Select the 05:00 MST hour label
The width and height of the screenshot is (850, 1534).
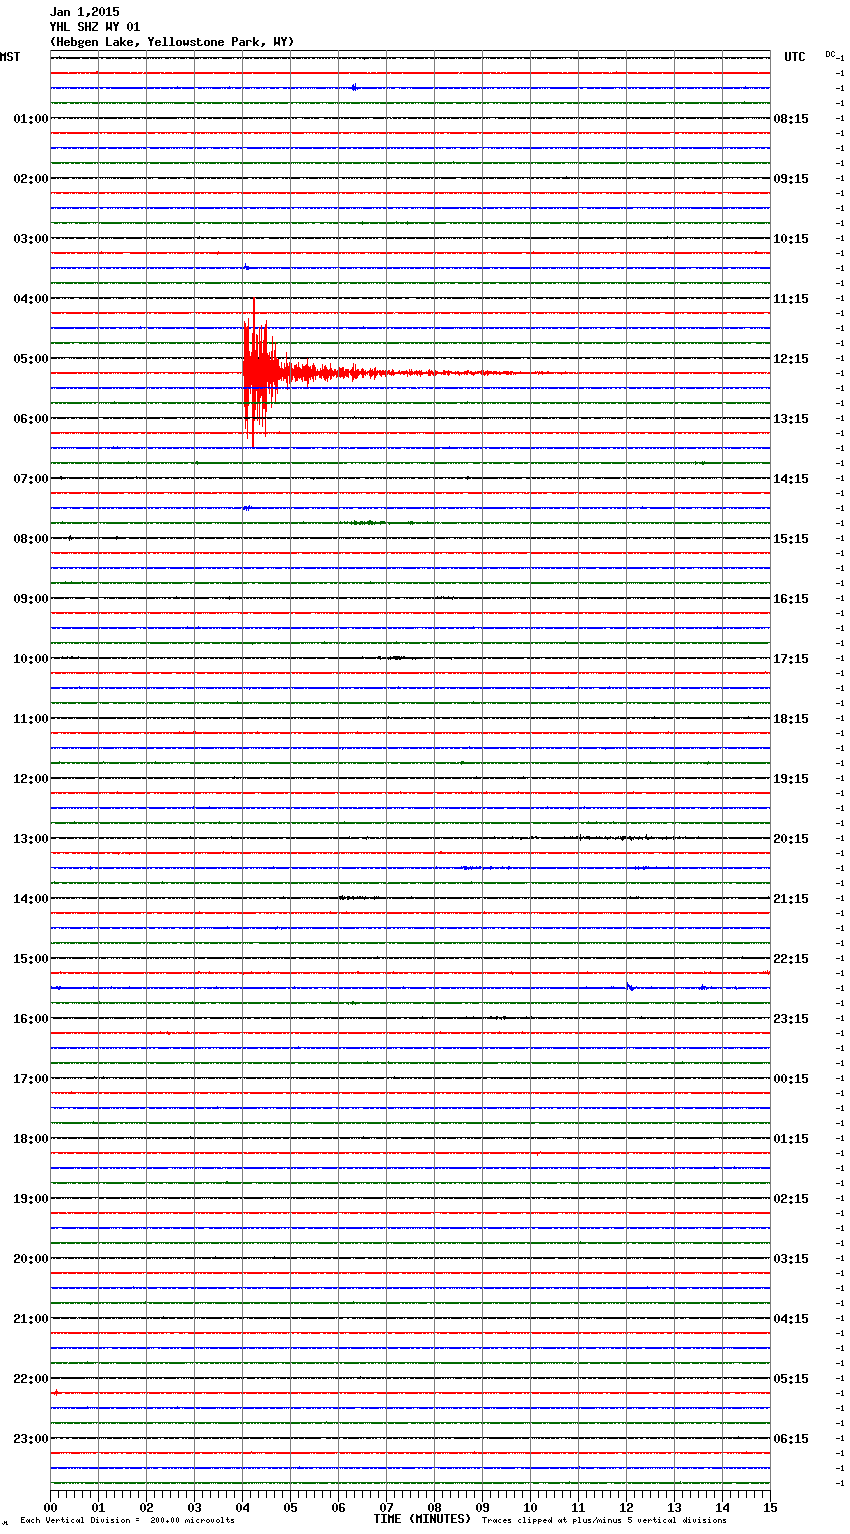point(31,359)
